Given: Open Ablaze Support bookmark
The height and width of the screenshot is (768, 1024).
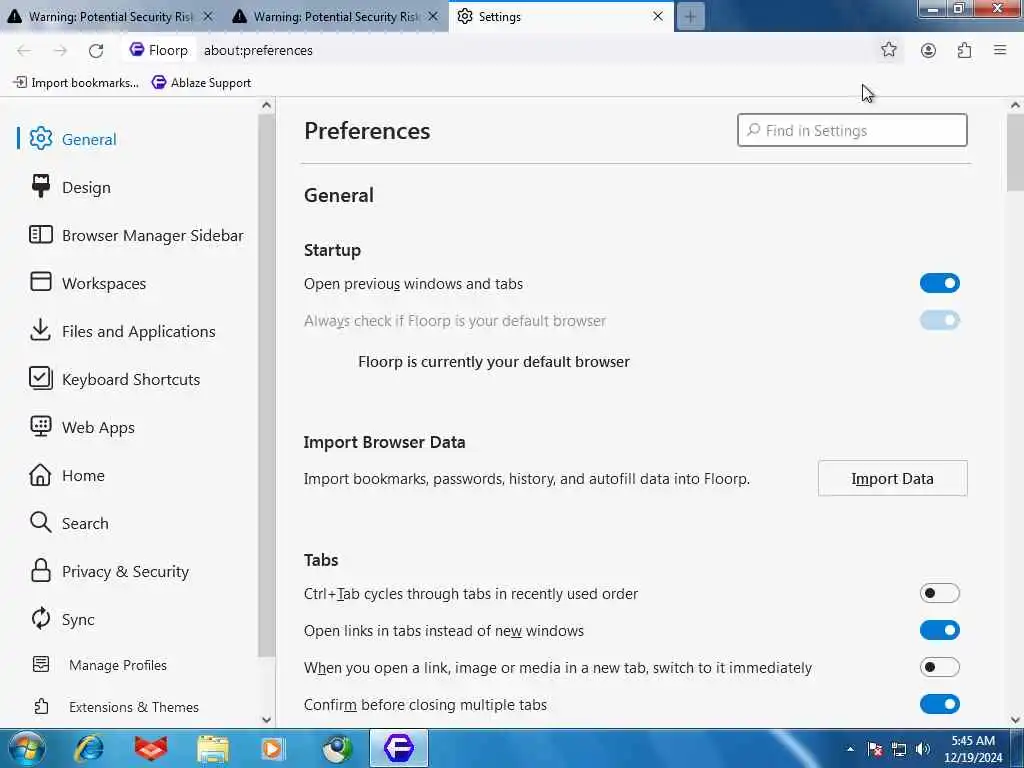Looking at the screenshot, I should pyautogui.click(x=201, y=82).
